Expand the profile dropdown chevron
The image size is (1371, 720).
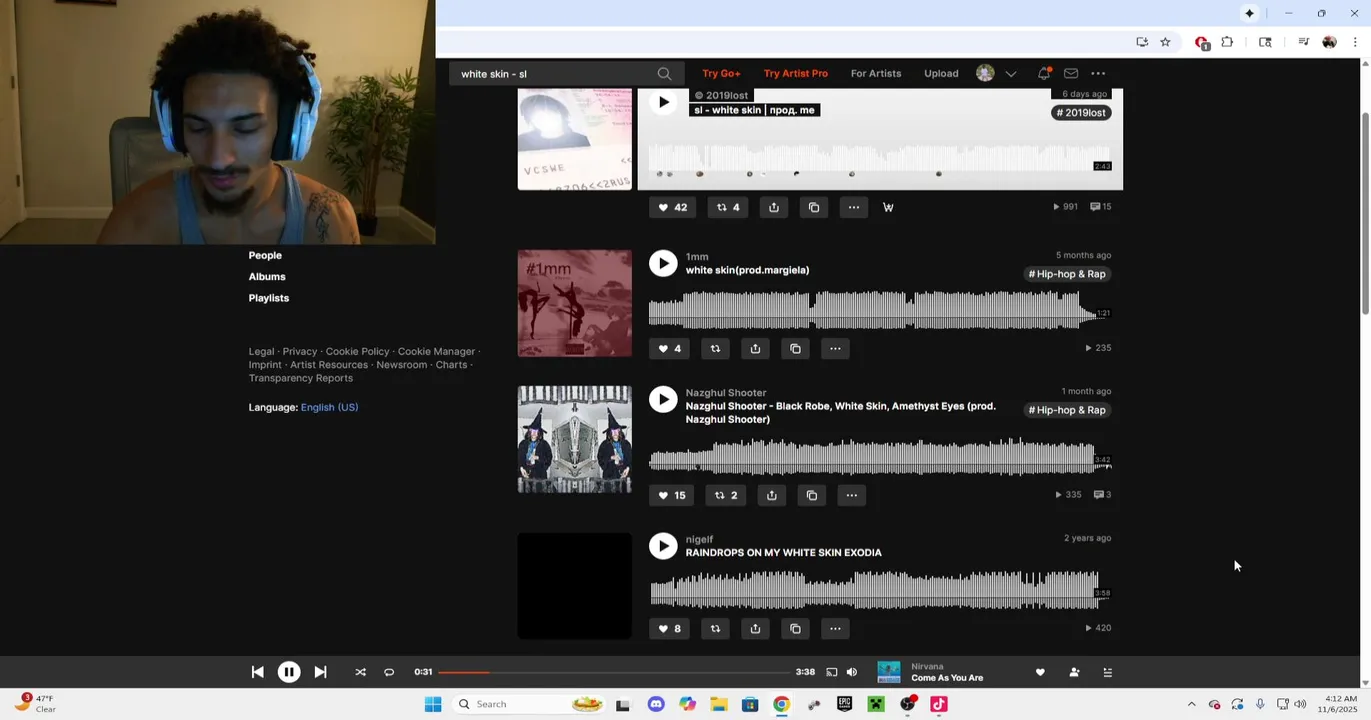point(1011,74)
